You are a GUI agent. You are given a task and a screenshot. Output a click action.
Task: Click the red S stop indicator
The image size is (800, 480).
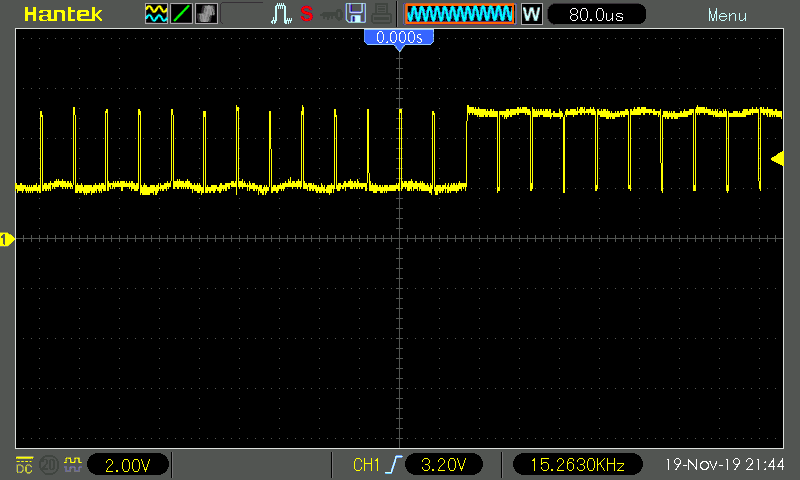306,15
